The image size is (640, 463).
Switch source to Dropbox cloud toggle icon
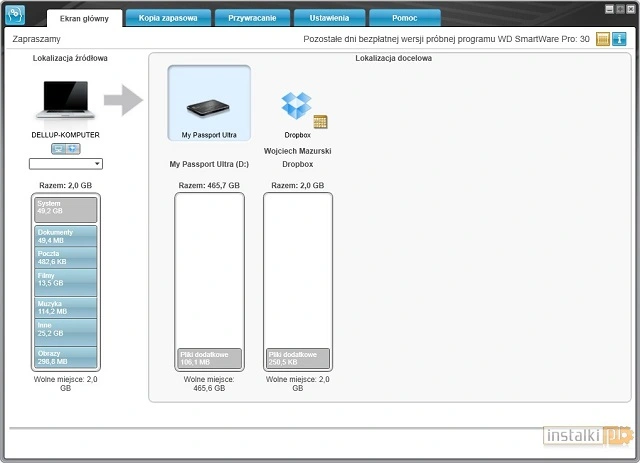coord(73,148)
